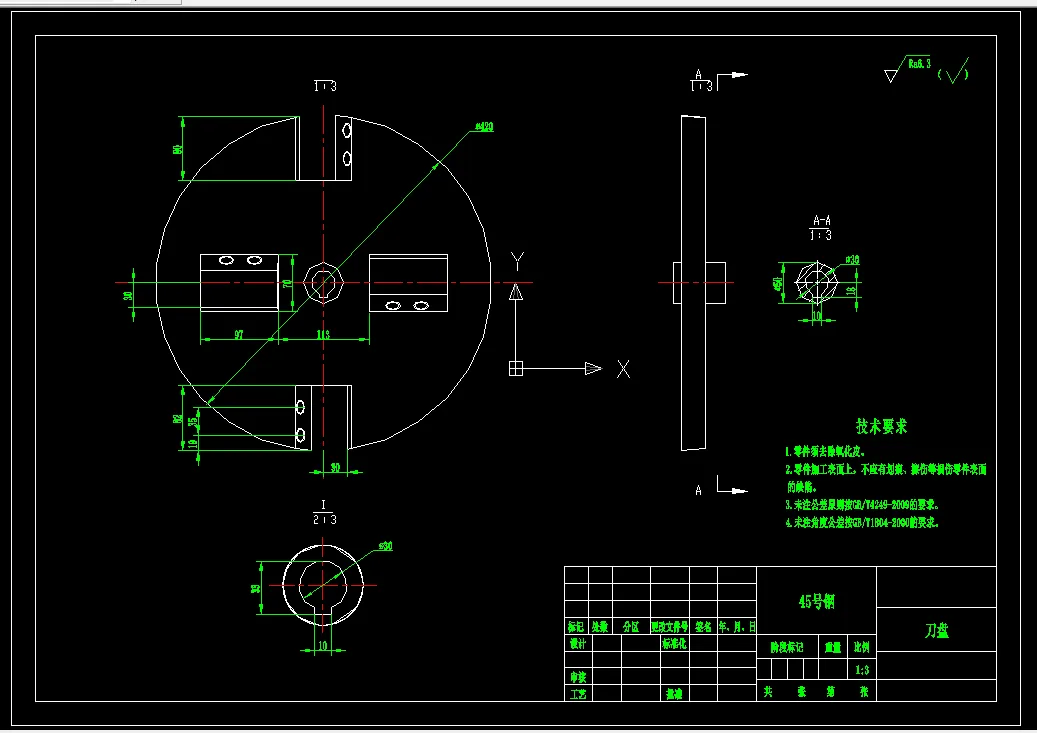Viewport: 1037px width, 733px height.
Task: Select the central hub polygon in main view
Action: coord(323,282)
